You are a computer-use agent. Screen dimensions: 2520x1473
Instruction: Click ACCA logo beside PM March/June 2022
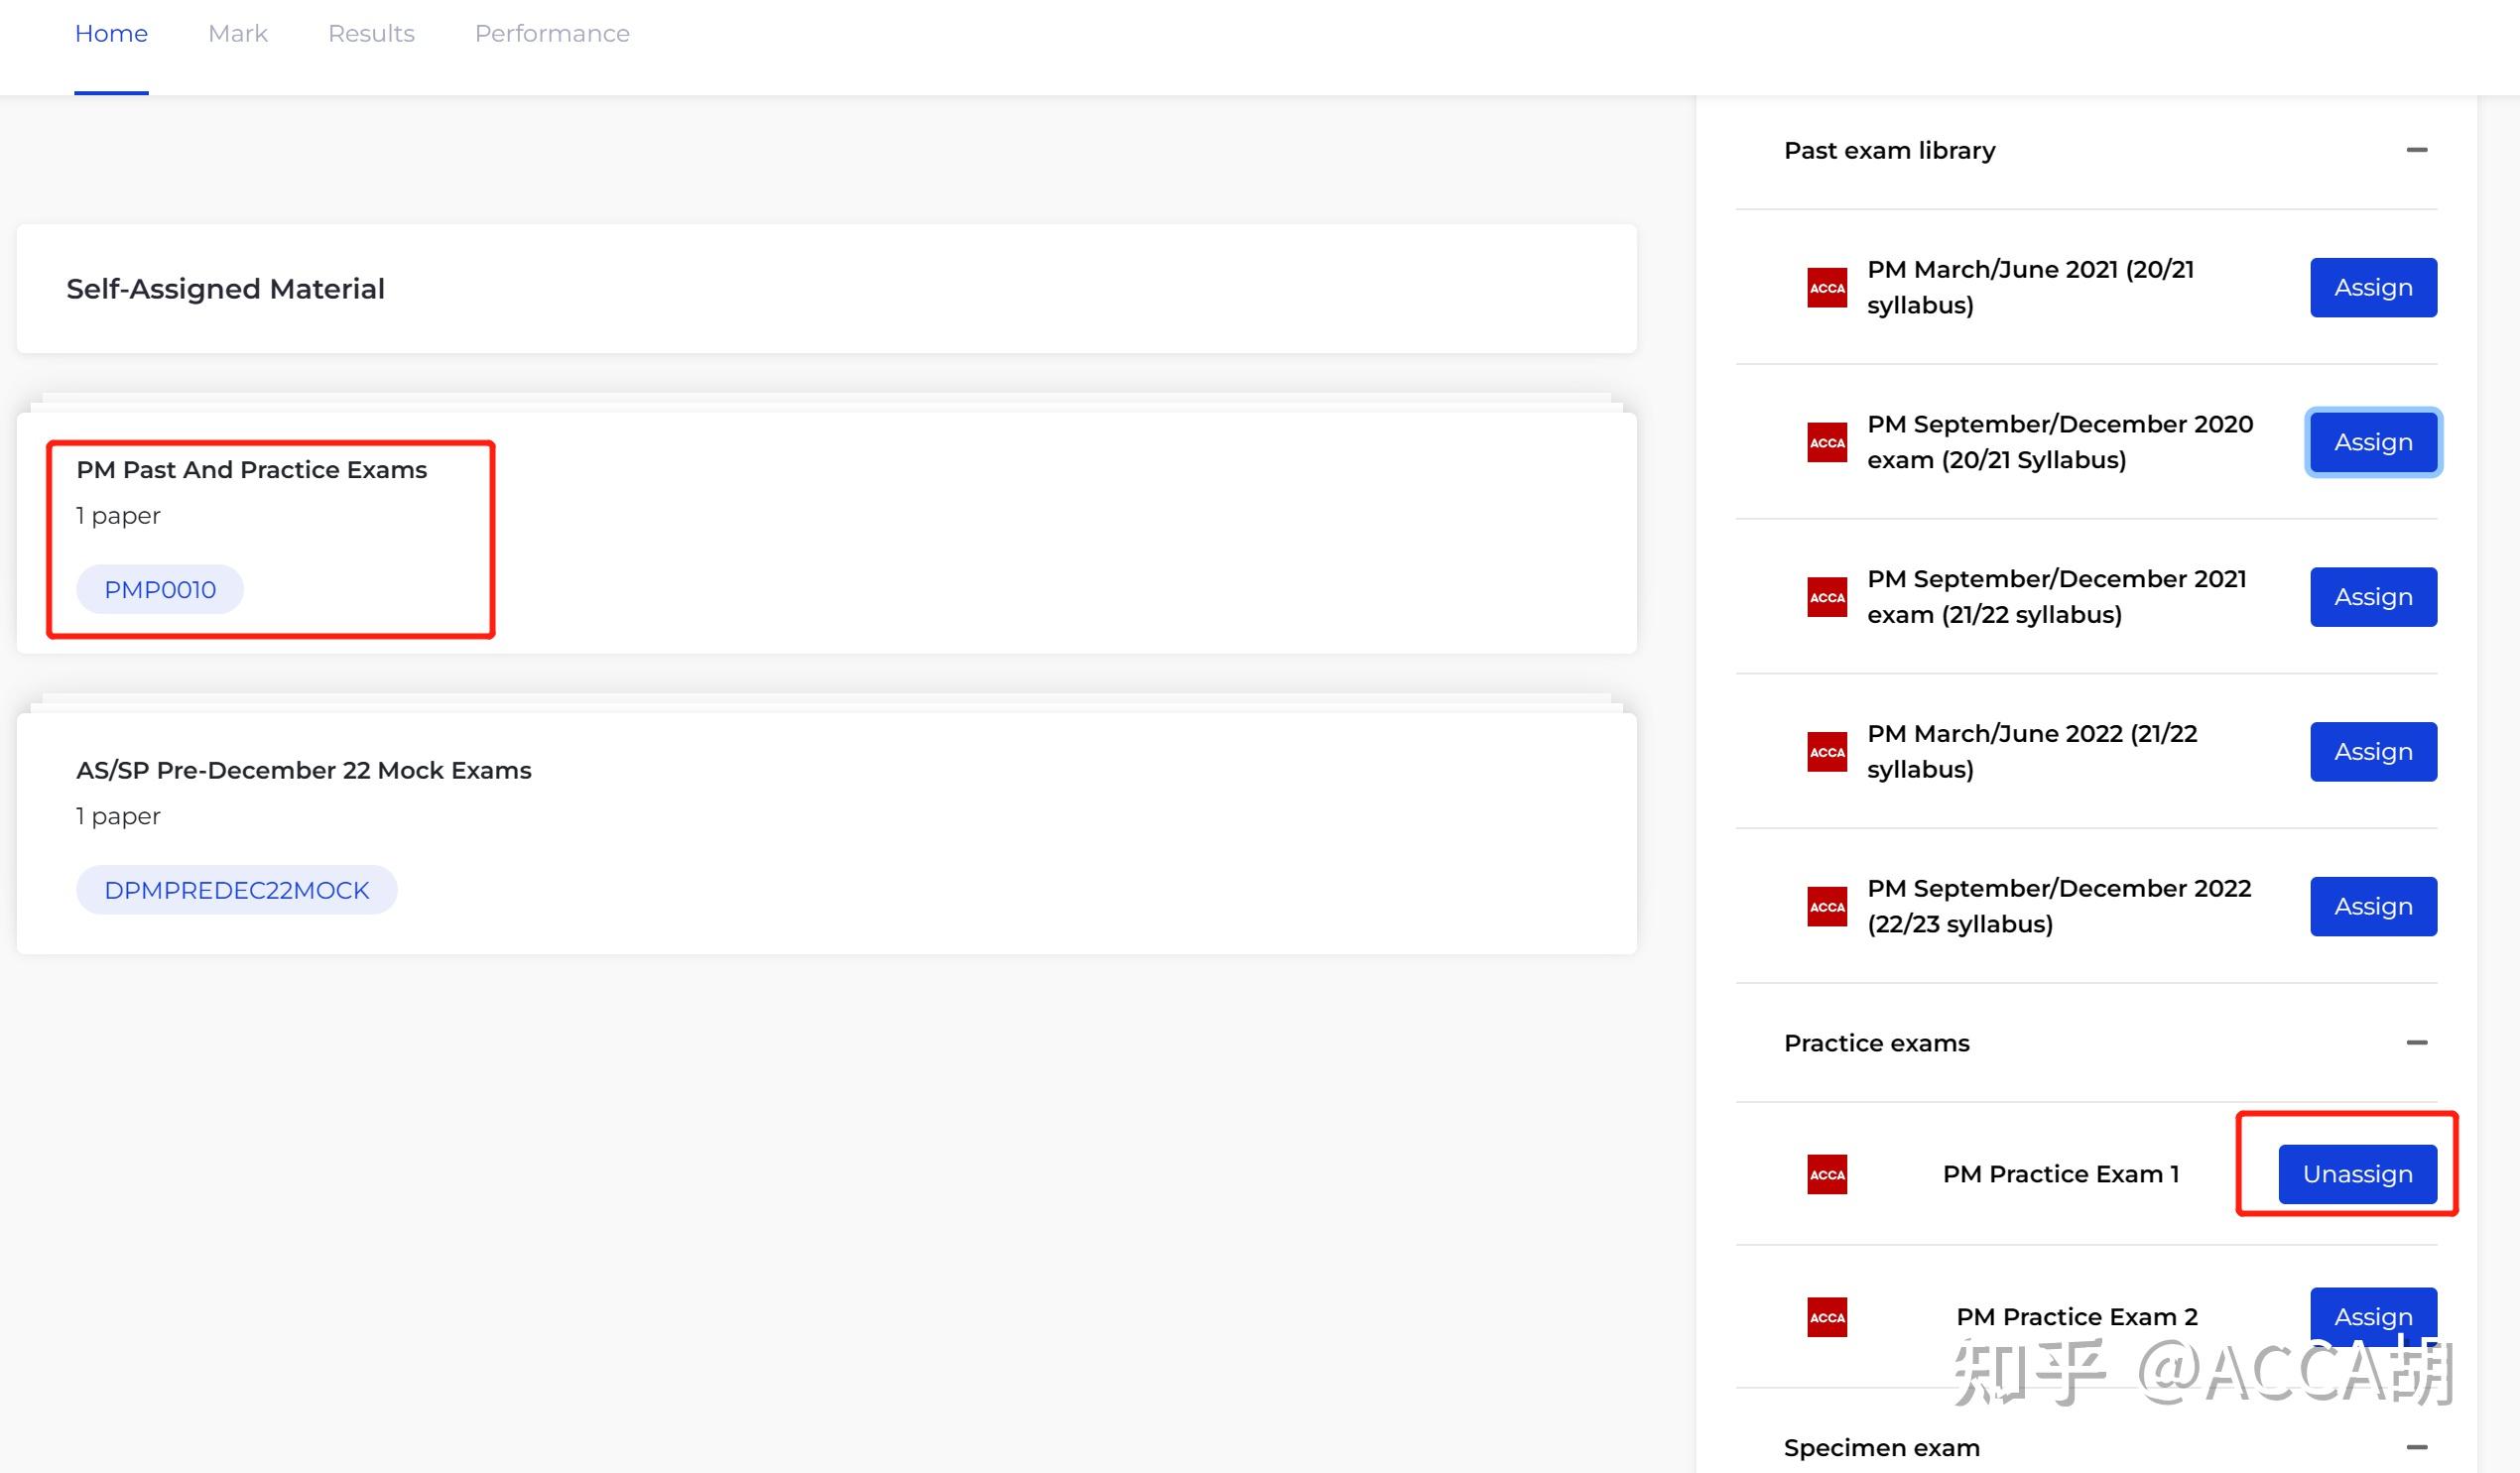click(1826, 752)
